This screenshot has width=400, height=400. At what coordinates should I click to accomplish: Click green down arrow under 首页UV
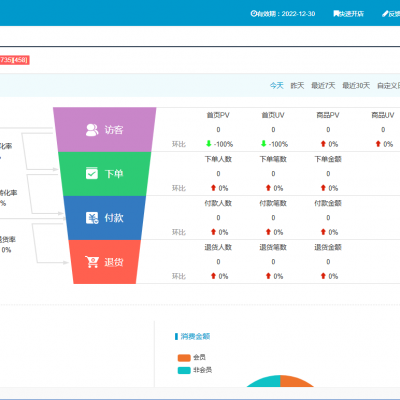264,144
